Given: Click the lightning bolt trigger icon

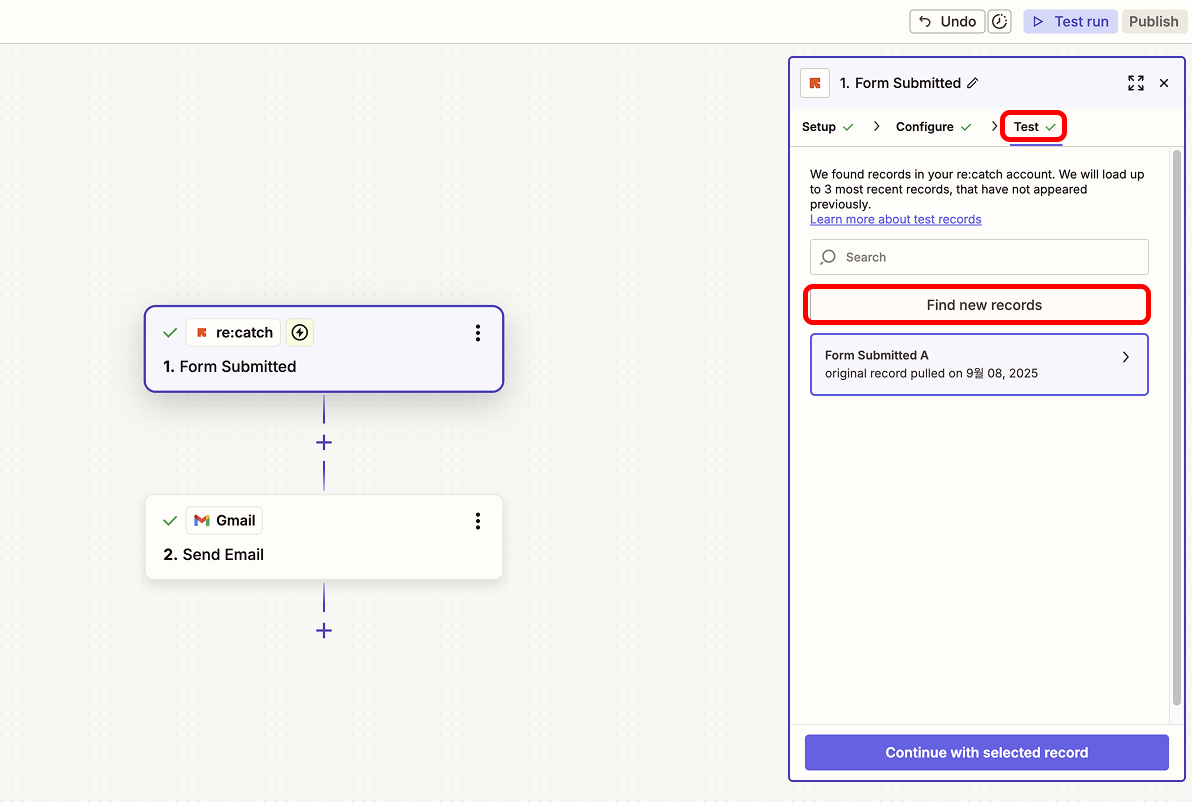Looking at the screenshot, I should click(x=300, y=333).
